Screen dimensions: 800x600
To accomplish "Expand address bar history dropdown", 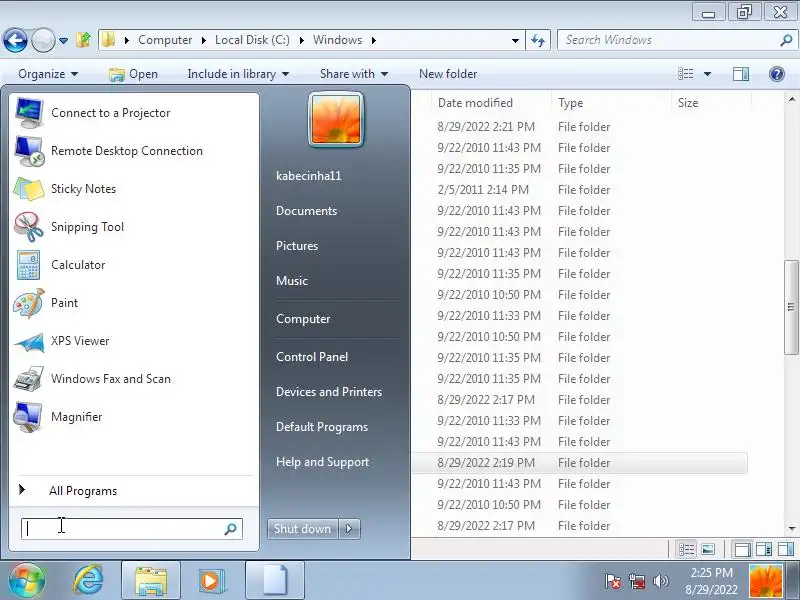I will [x=515, y=40].
